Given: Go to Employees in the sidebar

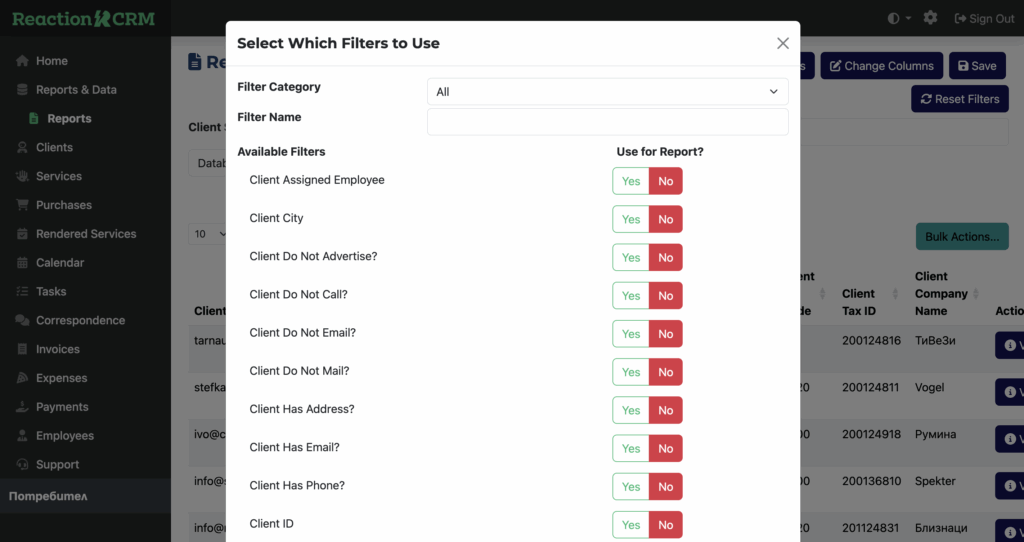Looking at the screenshot, I should [x=64, y=436].
